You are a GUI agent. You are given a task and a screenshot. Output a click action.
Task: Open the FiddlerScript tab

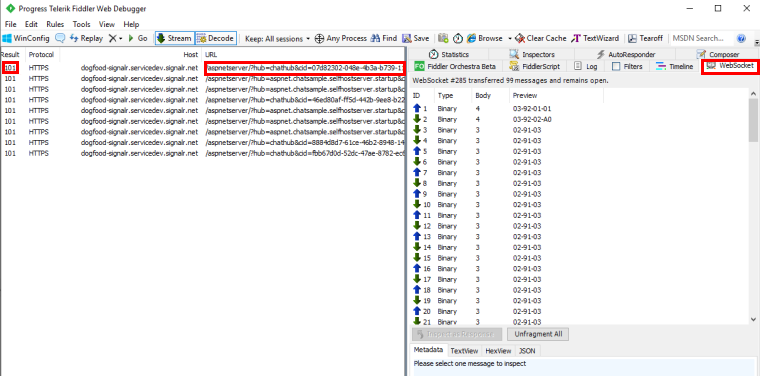click(535, 66)
